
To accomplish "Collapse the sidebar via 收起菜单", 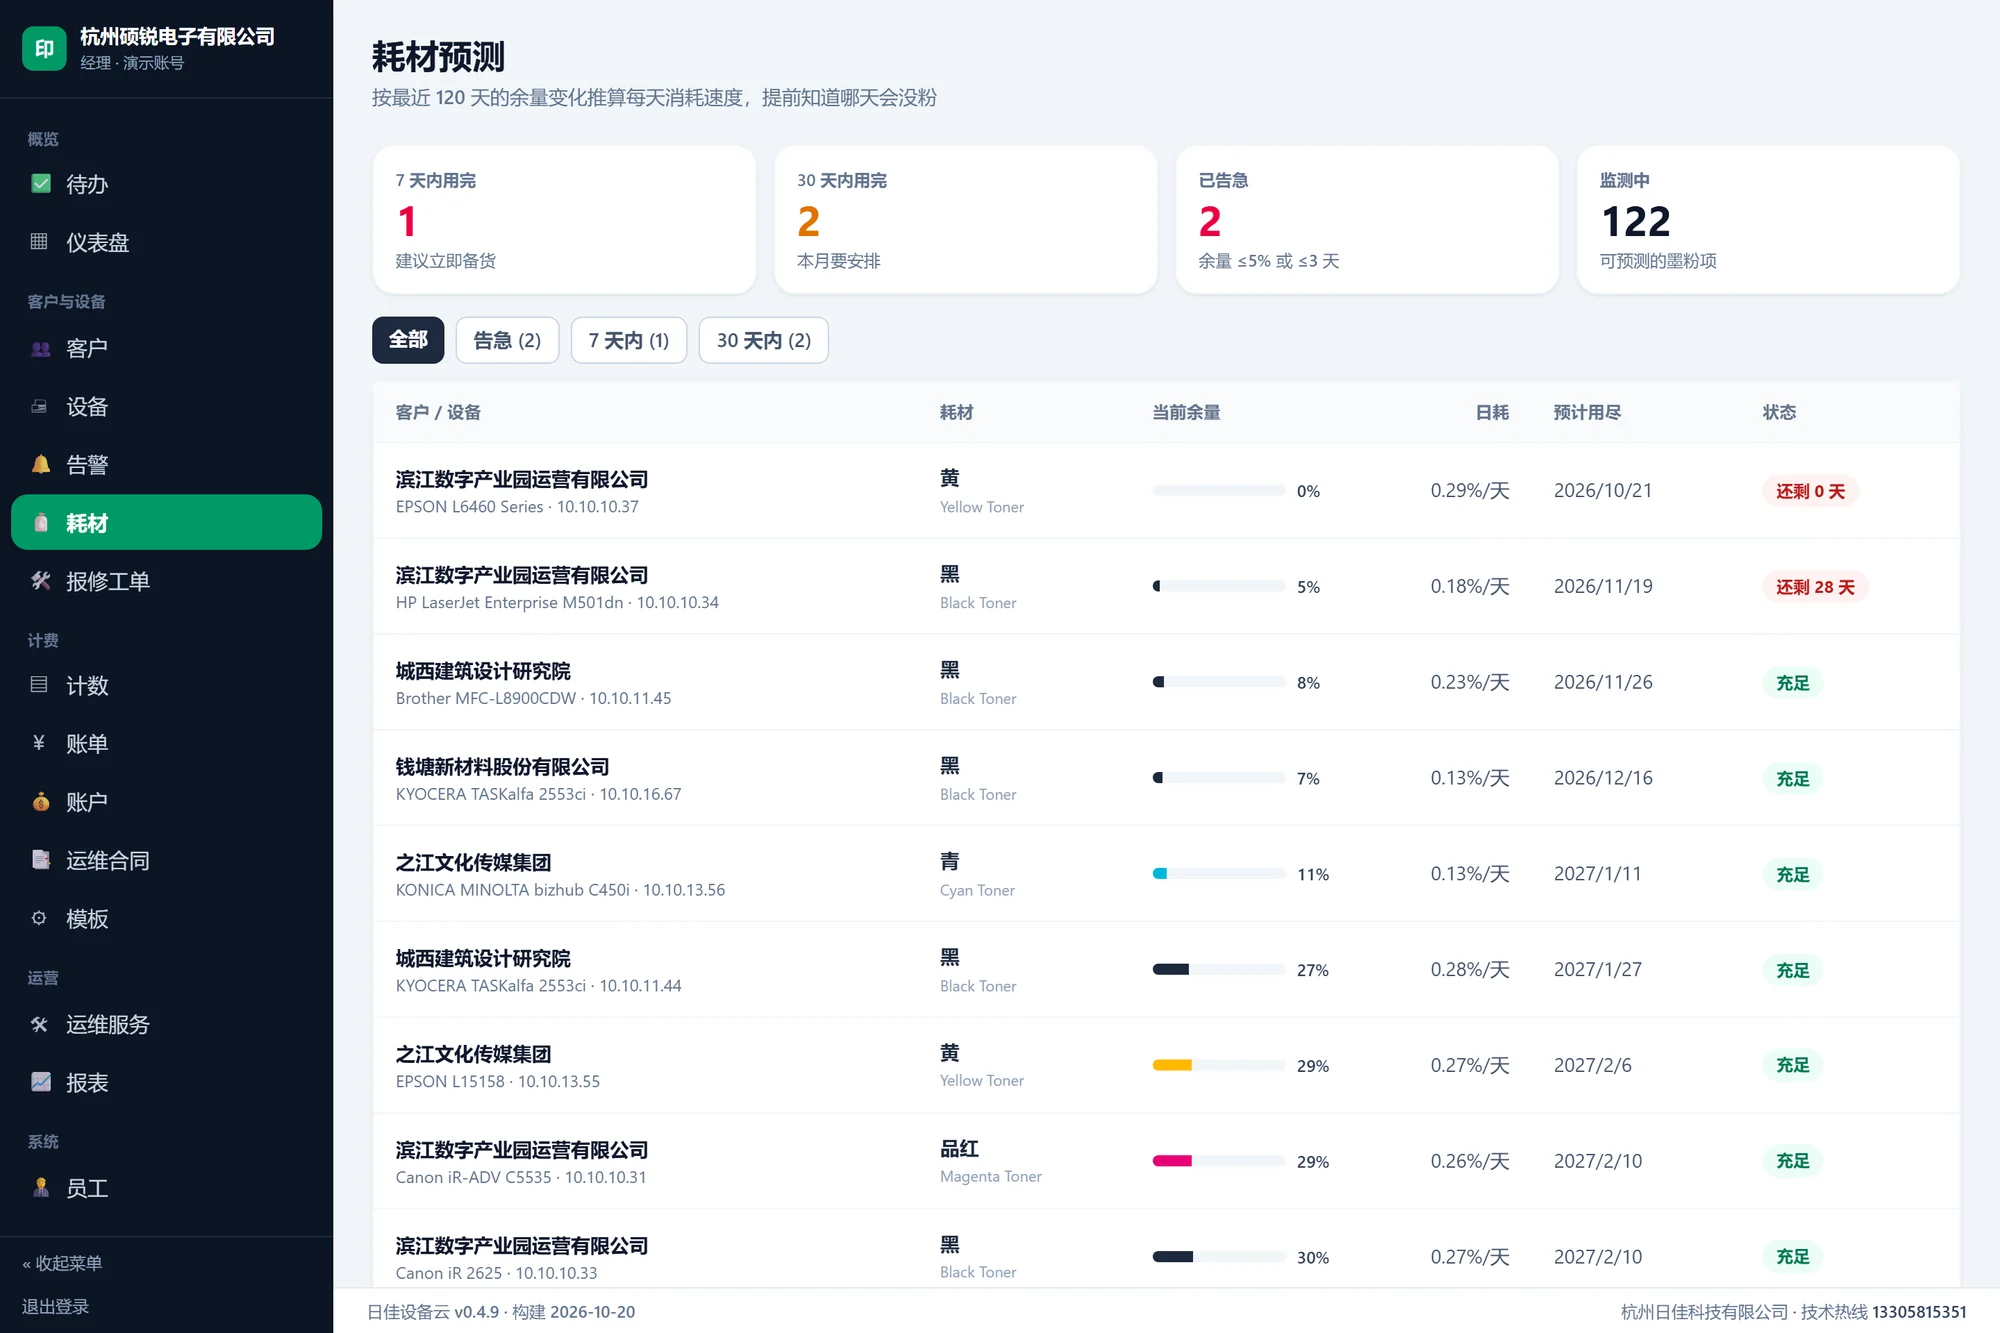I will (x=62, y=1263).
